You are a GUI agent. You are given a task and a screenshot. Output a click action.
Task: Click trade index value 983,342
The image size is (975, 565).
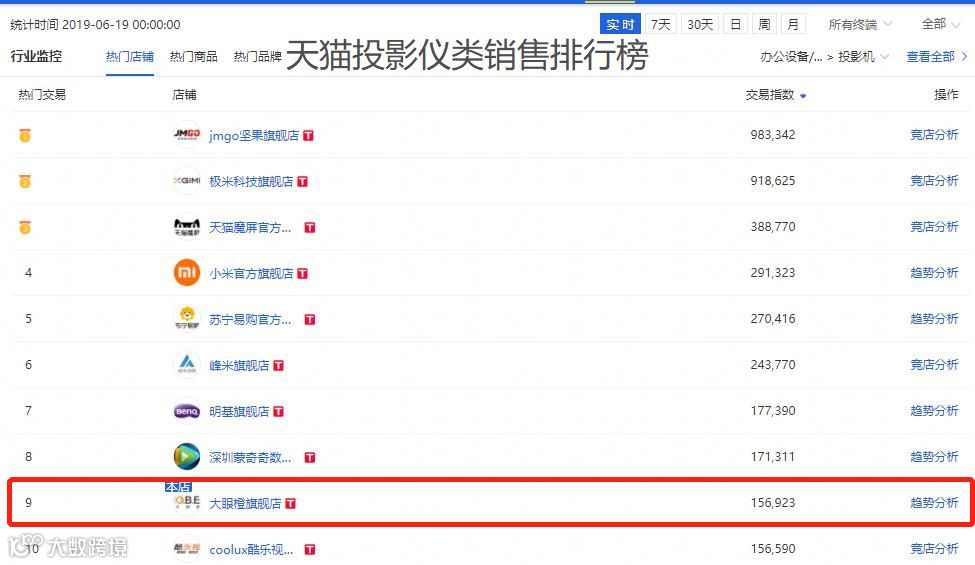pyautogui.click(x=773, y=135)
